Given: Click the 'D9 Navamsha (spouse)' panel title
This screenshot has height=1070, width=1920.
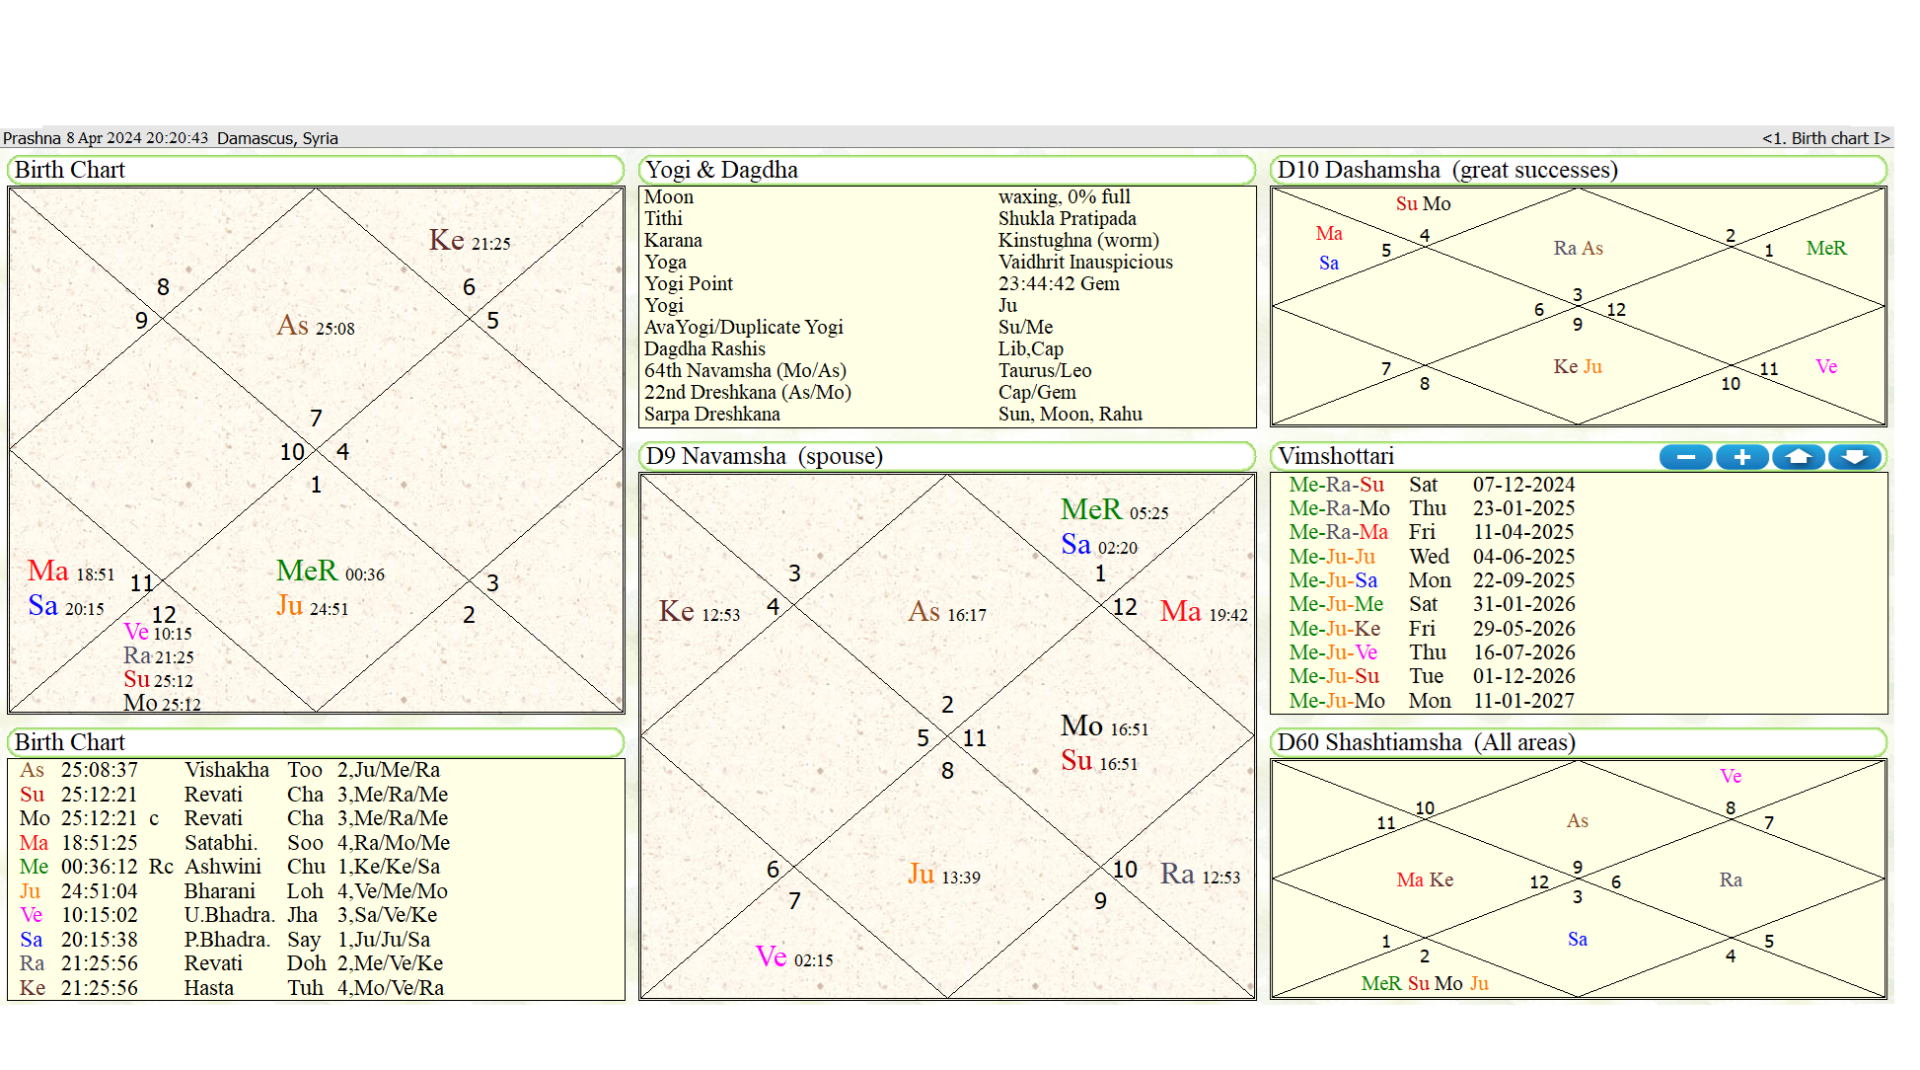Looking at the screenshot, I should click(762, 456).
